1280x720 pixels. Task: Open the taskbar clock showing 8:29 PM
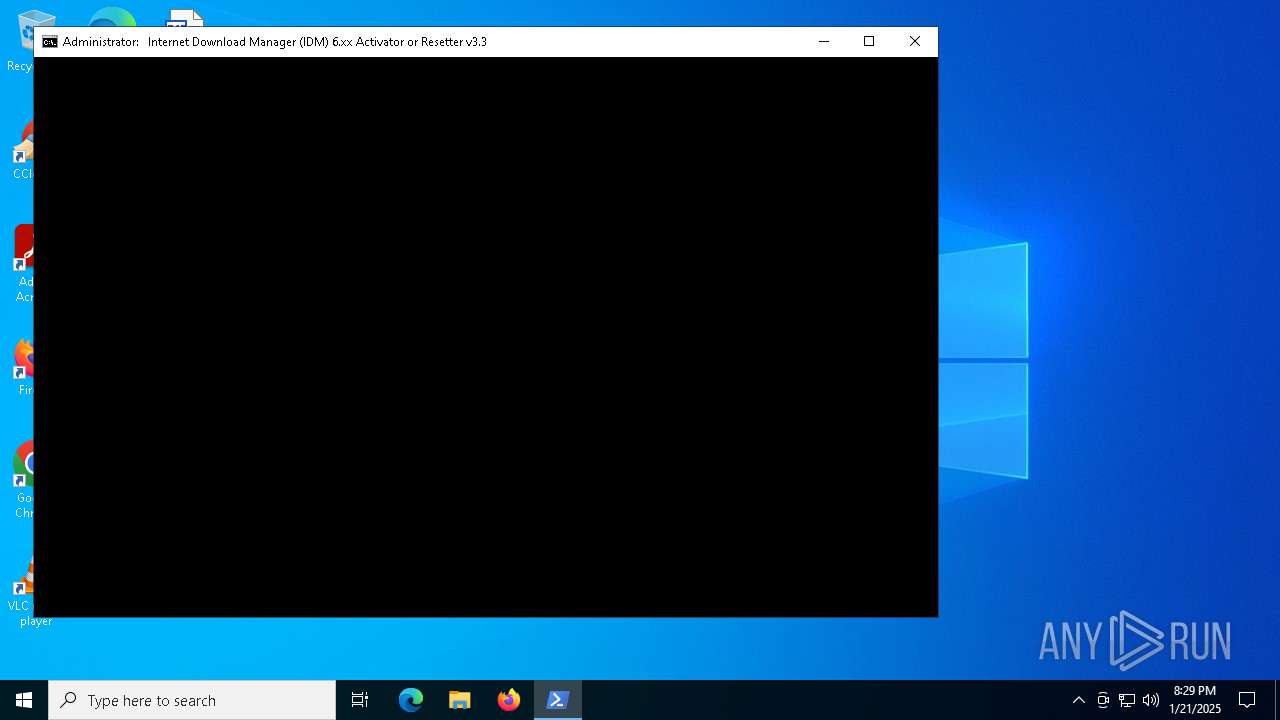coord(1195,700)
